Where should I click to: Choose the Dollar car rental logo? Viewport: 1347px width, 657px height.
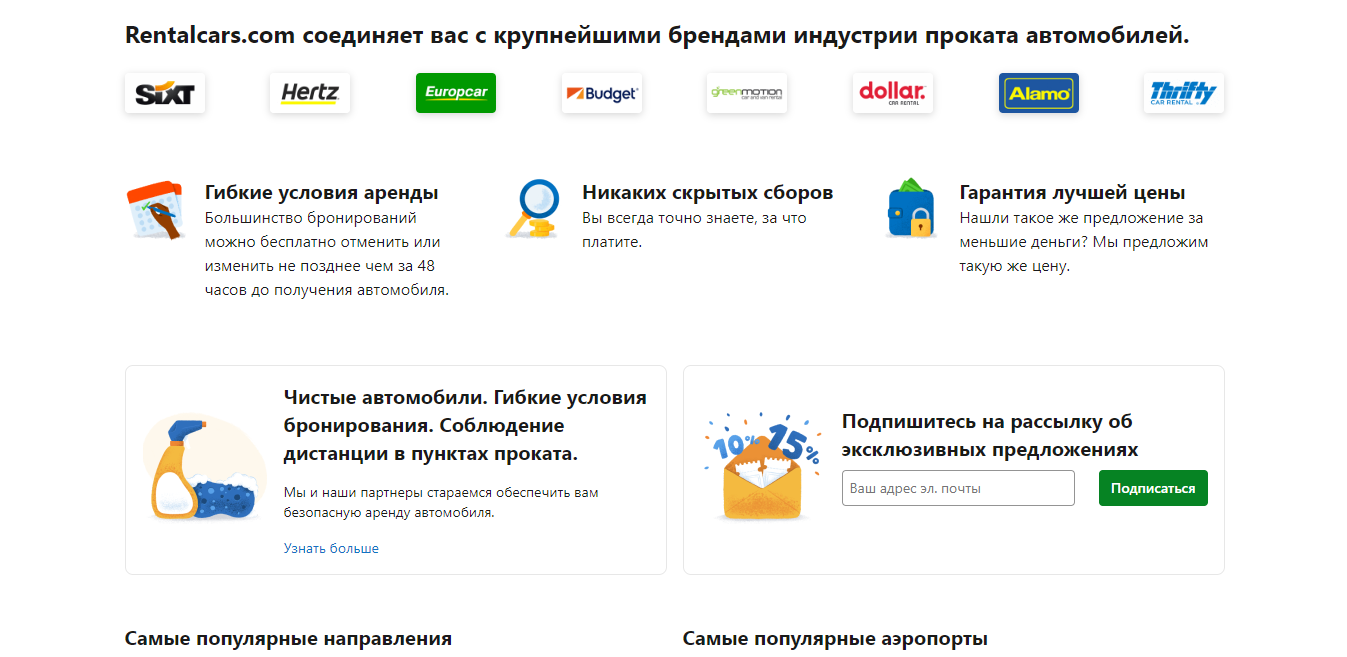[x=893, y=93]
